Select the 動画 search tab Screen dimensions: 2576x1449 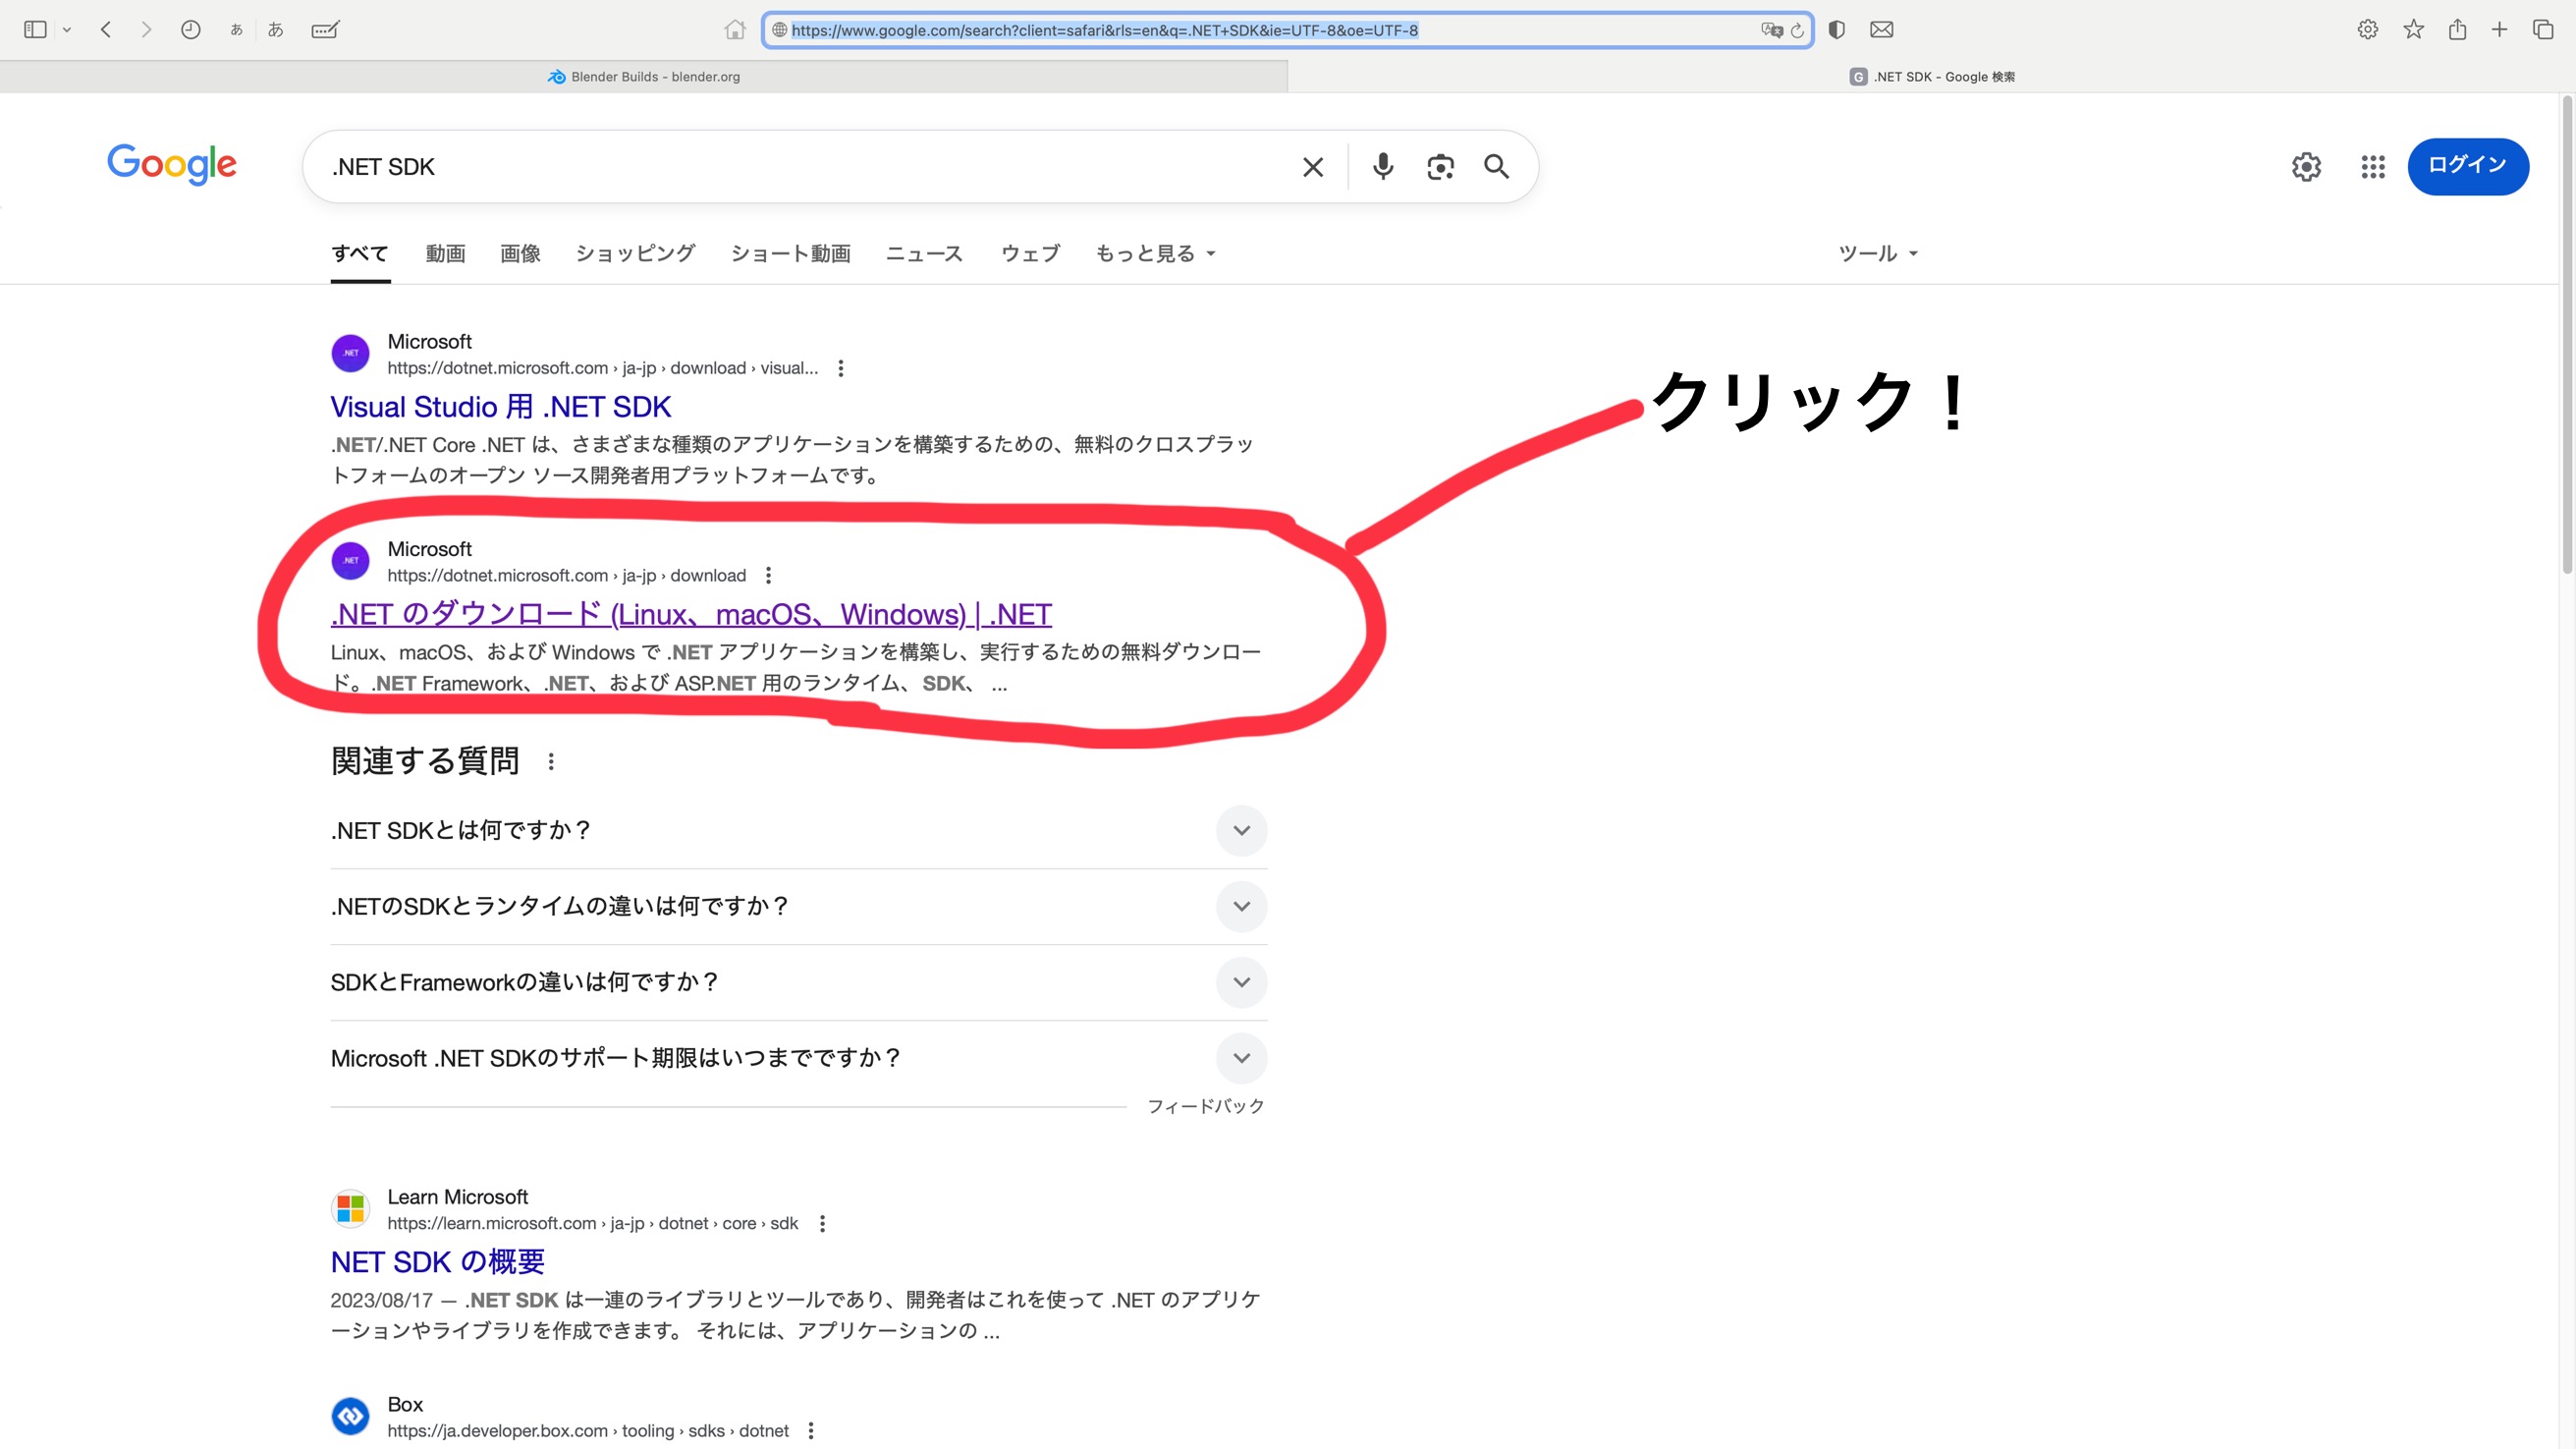tap(446, 254)
